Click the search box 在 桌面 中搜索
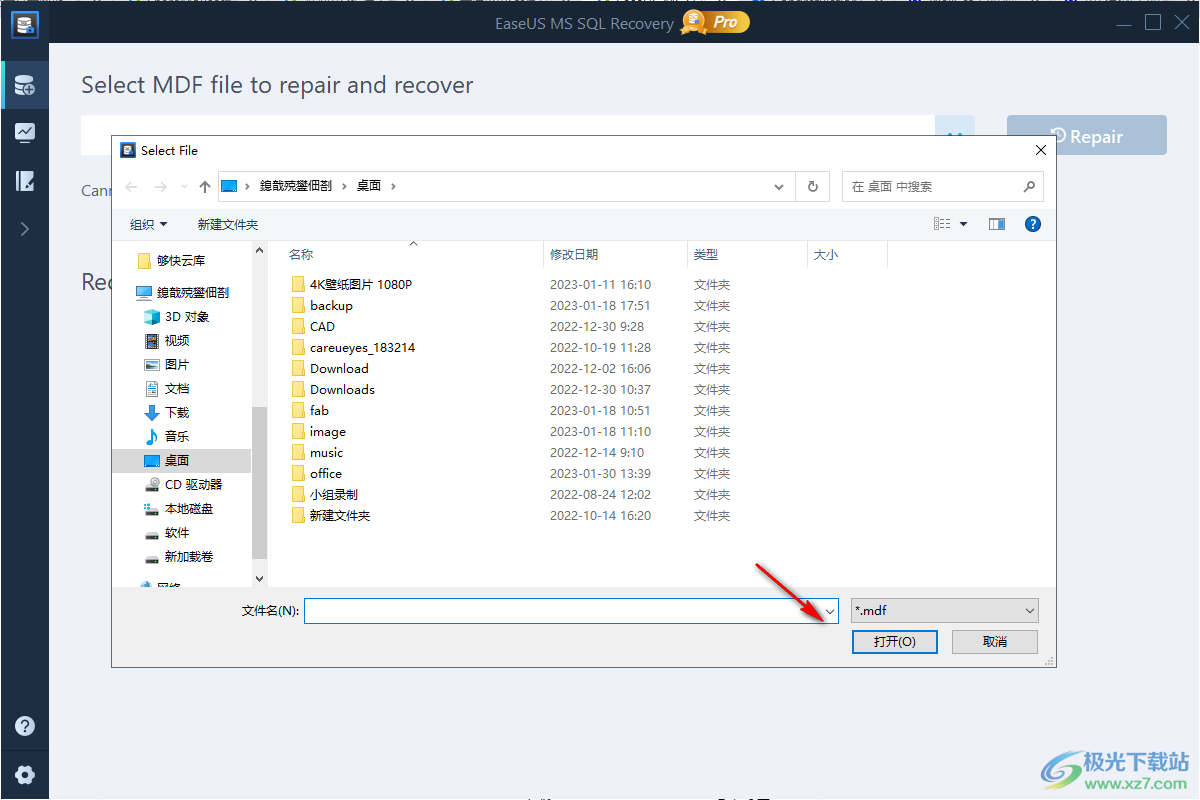The image size is (1200, 800). (x=942, y=187)
